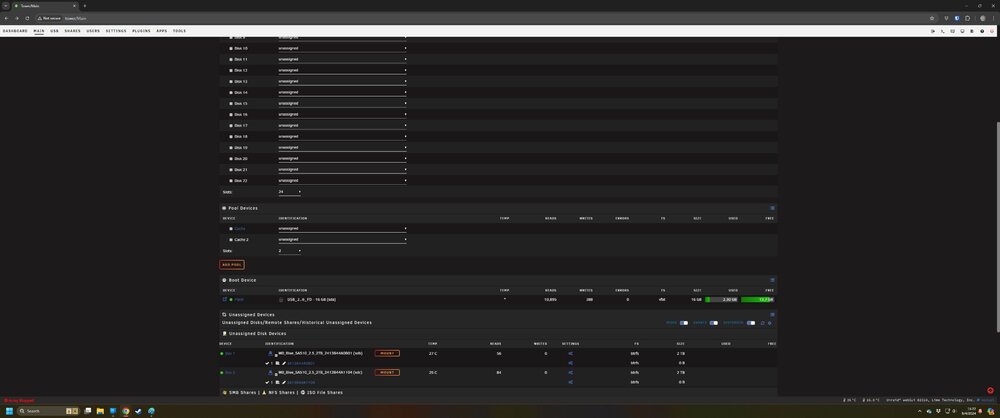Viewport: 1000px width, 418px height.
Task: Open File Explorer from the taskbar
Action: point(100,411)
